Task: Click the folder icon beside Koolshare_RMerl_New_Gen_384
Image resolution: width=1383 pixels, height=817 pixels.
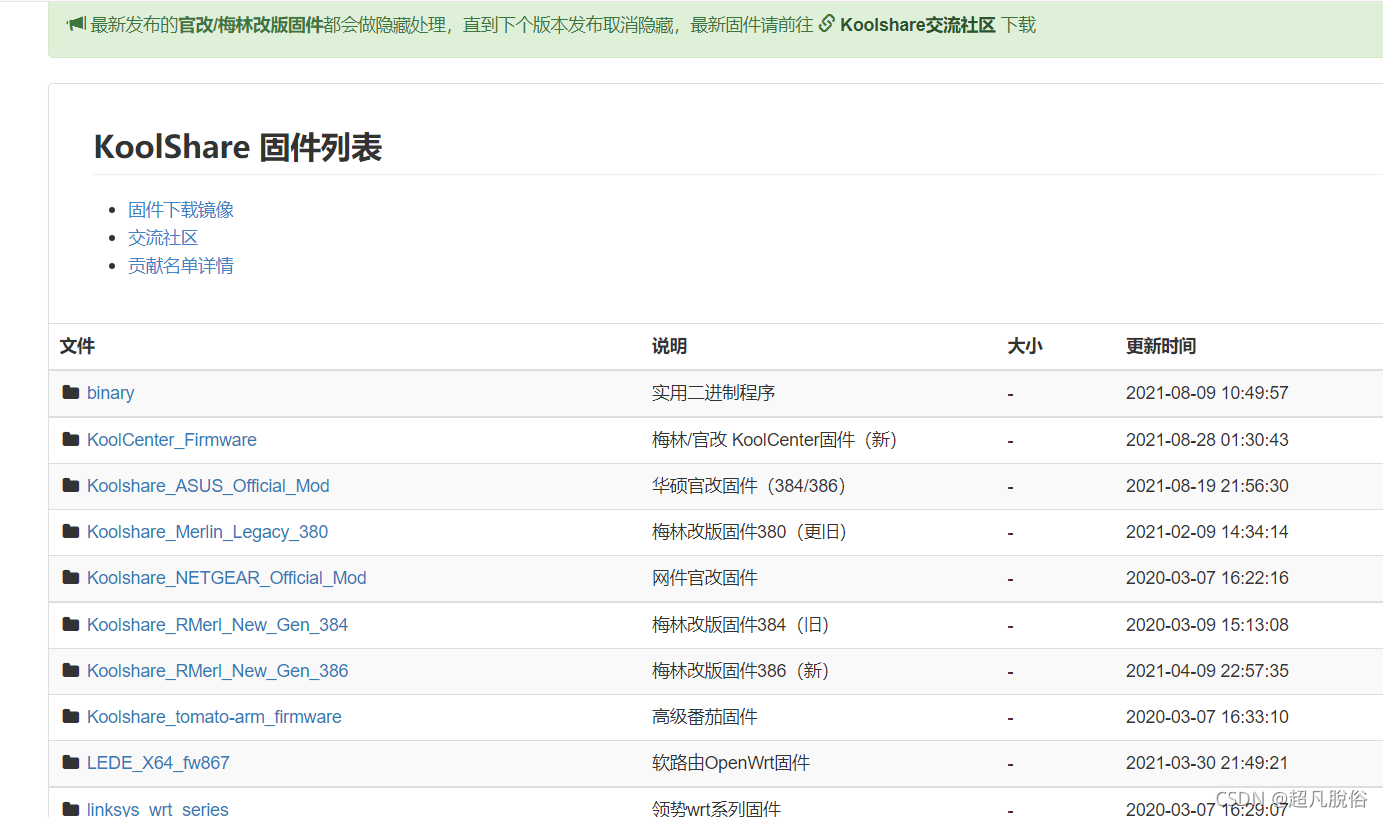Action: tap(71, 624)
